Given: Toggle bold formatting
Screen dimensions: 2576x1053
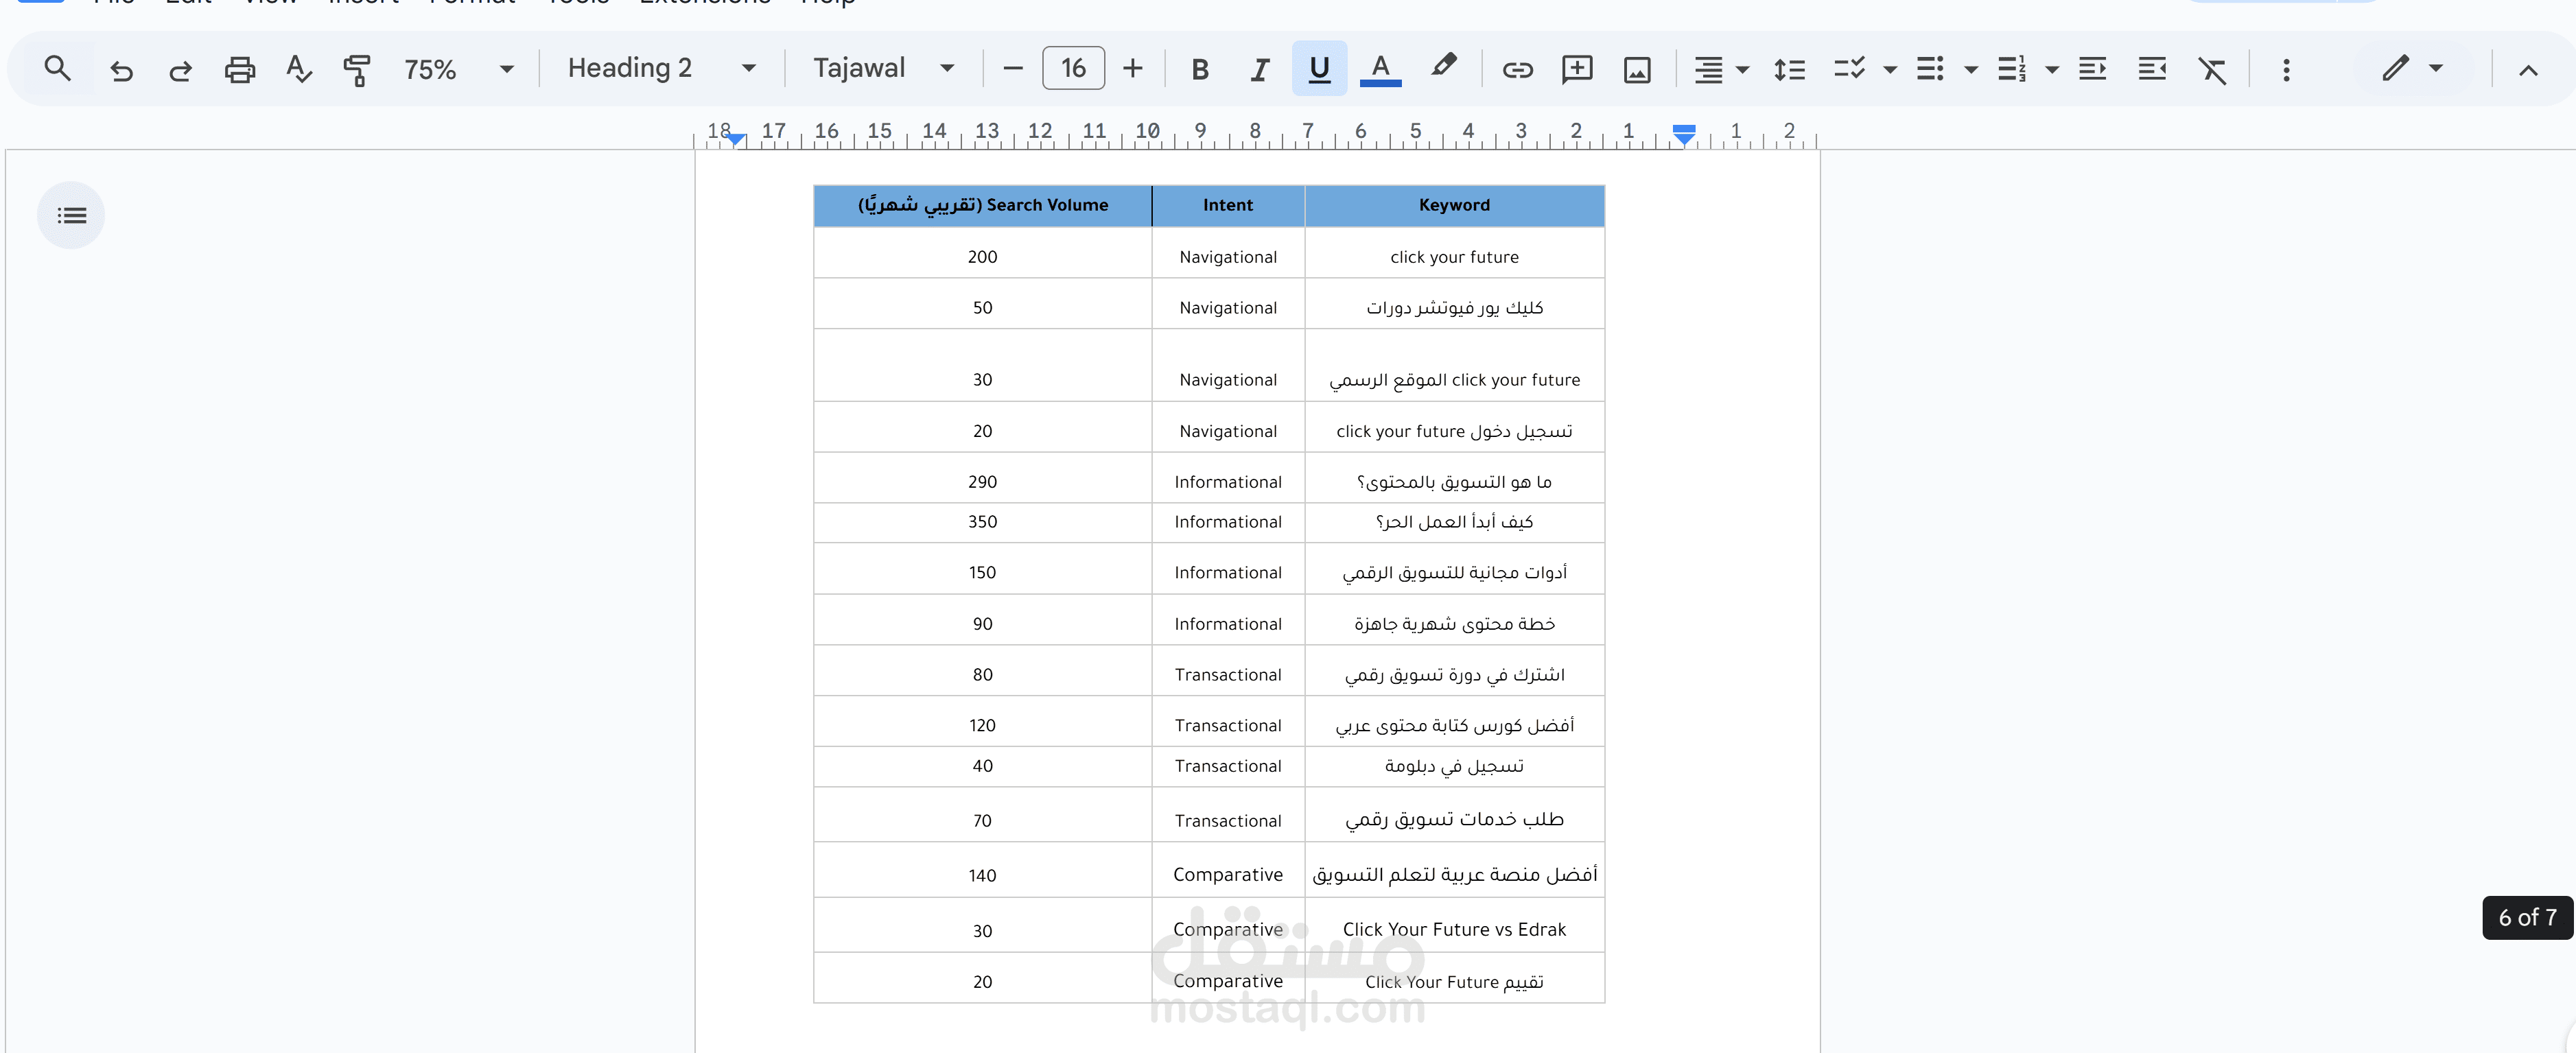Looking at the screenshot, I should 1200,69.
